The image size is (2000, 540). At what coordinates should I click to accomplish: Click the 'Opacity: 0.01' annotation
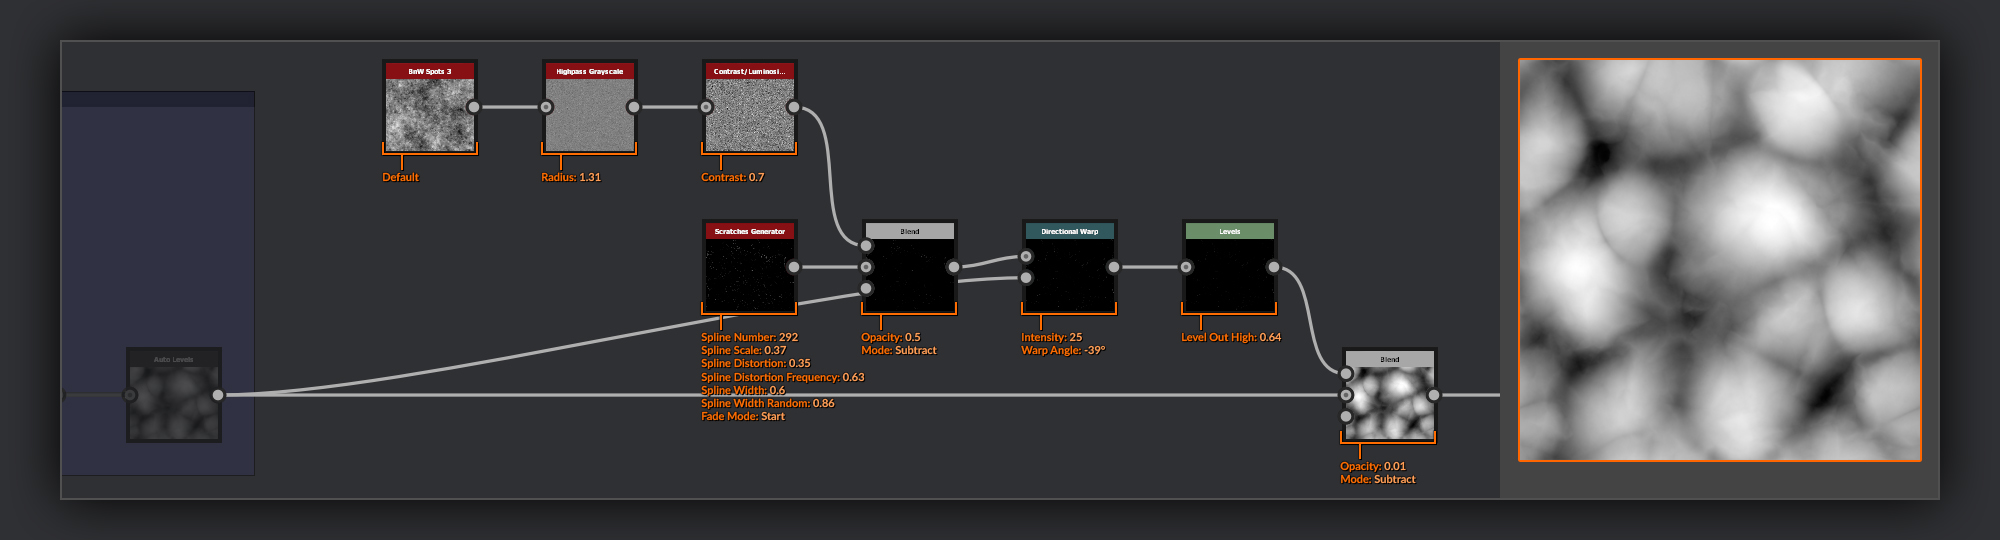pos(1373,466)
